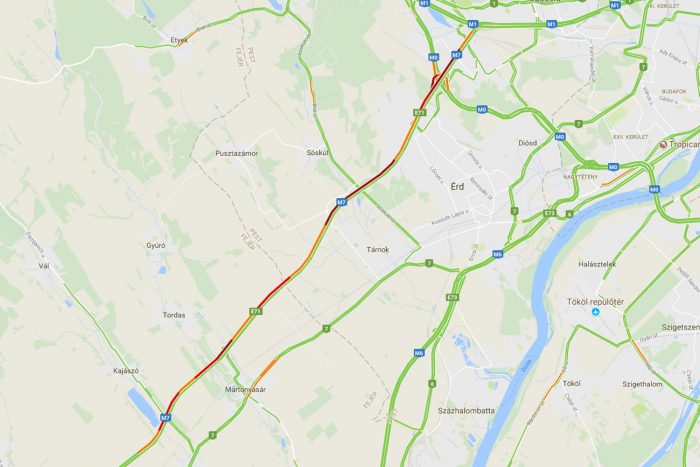
Task: Click the airport icon at Tököl repülőtér
Action: [x=595, y=312]
